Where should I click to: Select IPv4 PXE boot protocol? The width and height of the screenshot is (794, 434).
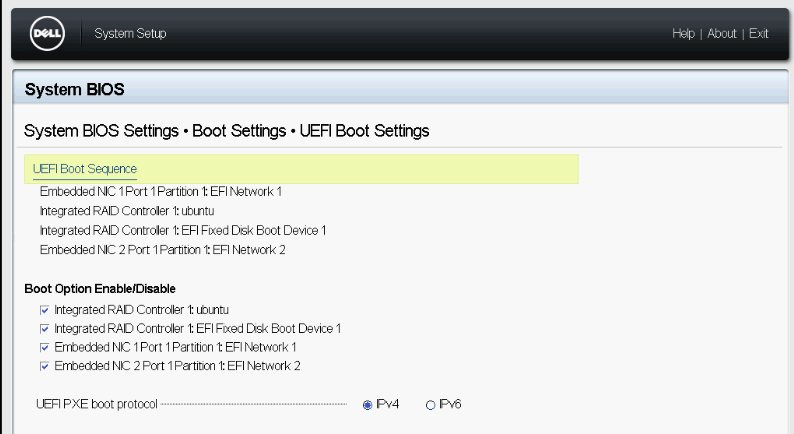pyautogui.click(x=368, y=405)
